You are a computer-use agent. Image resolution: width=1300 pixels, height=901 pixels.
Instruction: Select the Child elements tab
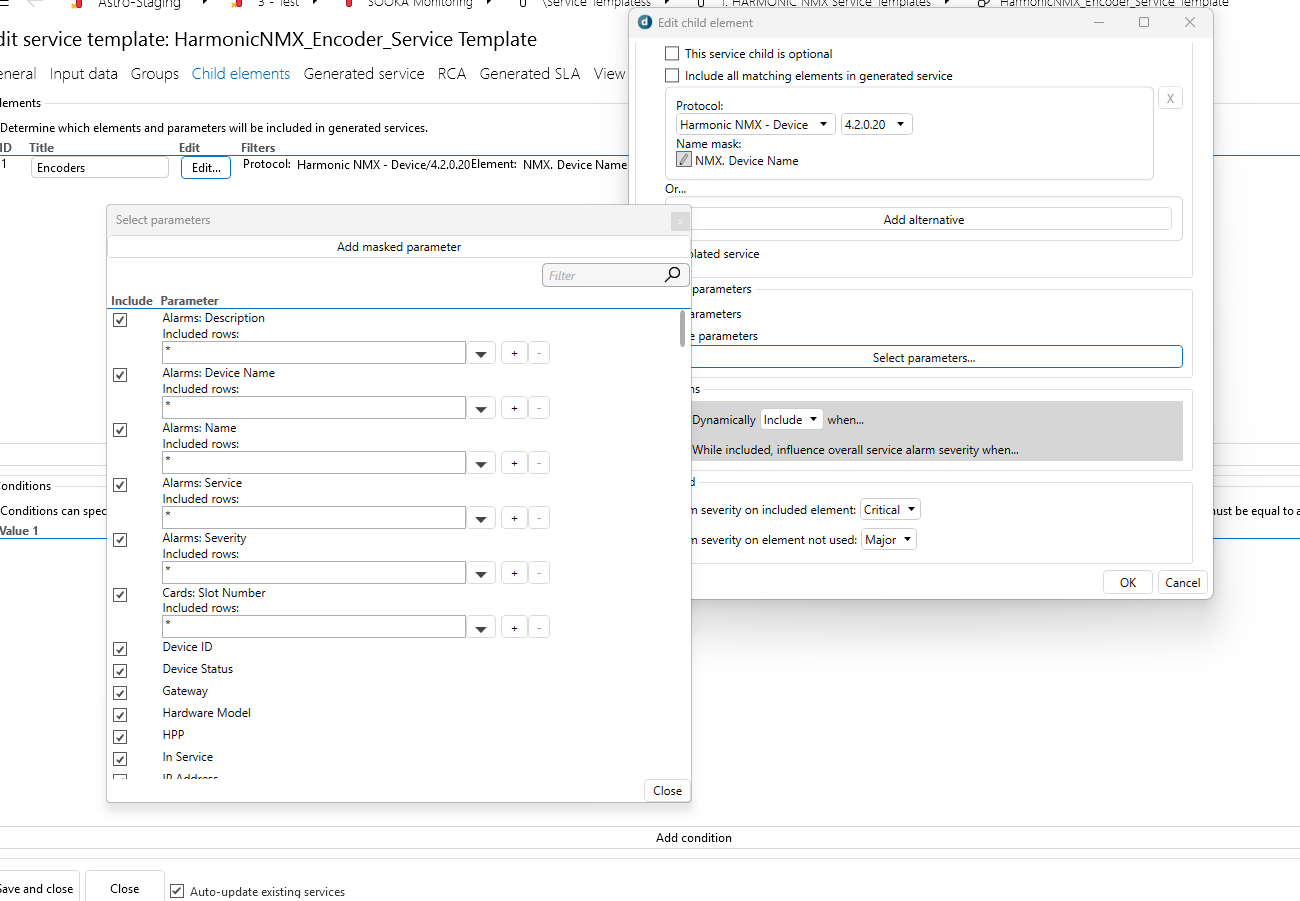point(241,73)
